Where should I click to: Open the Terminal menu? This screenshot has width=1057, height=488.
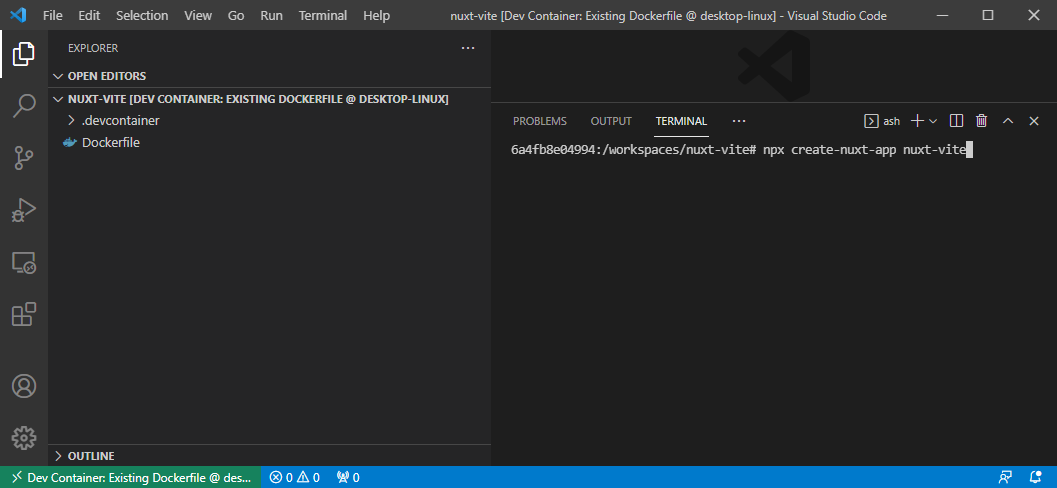click(323, 16)
